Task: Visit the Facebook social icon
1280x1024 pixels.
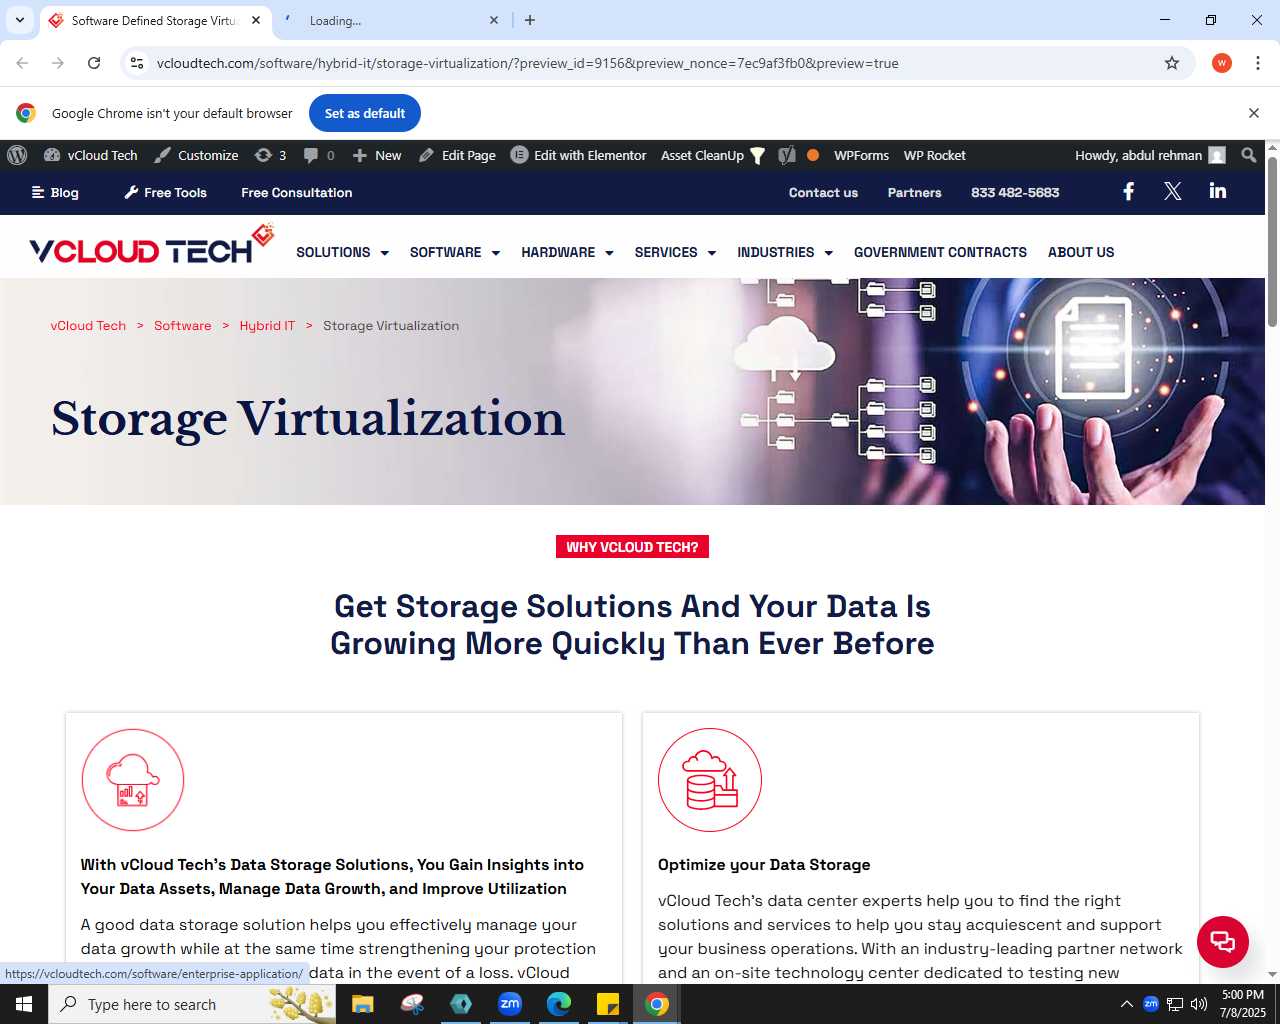Action: point(1129,191)
